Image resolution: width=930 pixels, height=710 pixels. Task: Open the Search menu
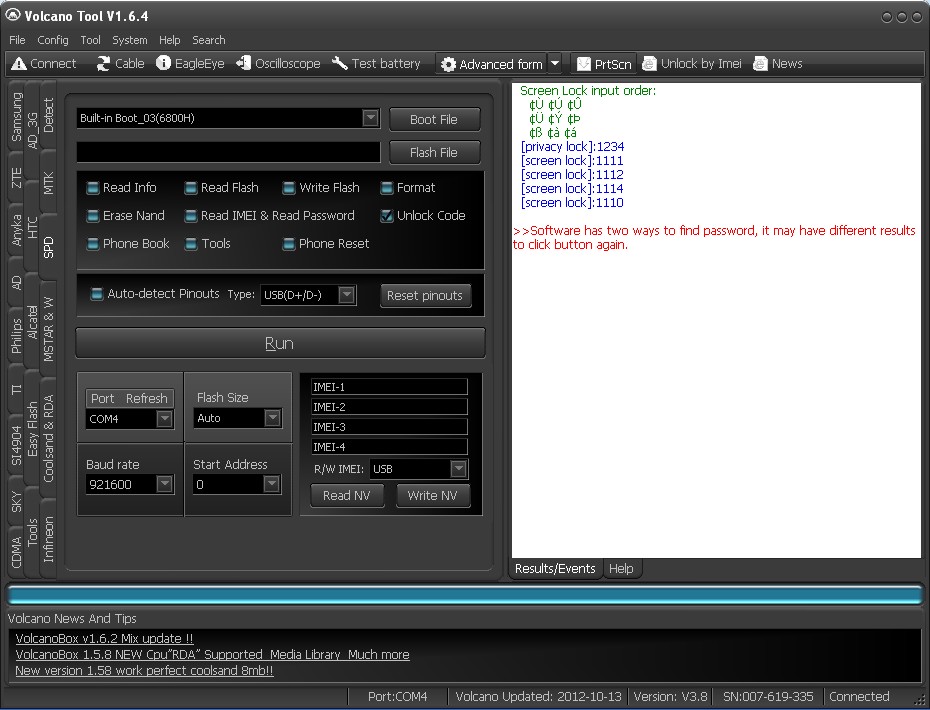pyautogui.click(x=208, y=40)
